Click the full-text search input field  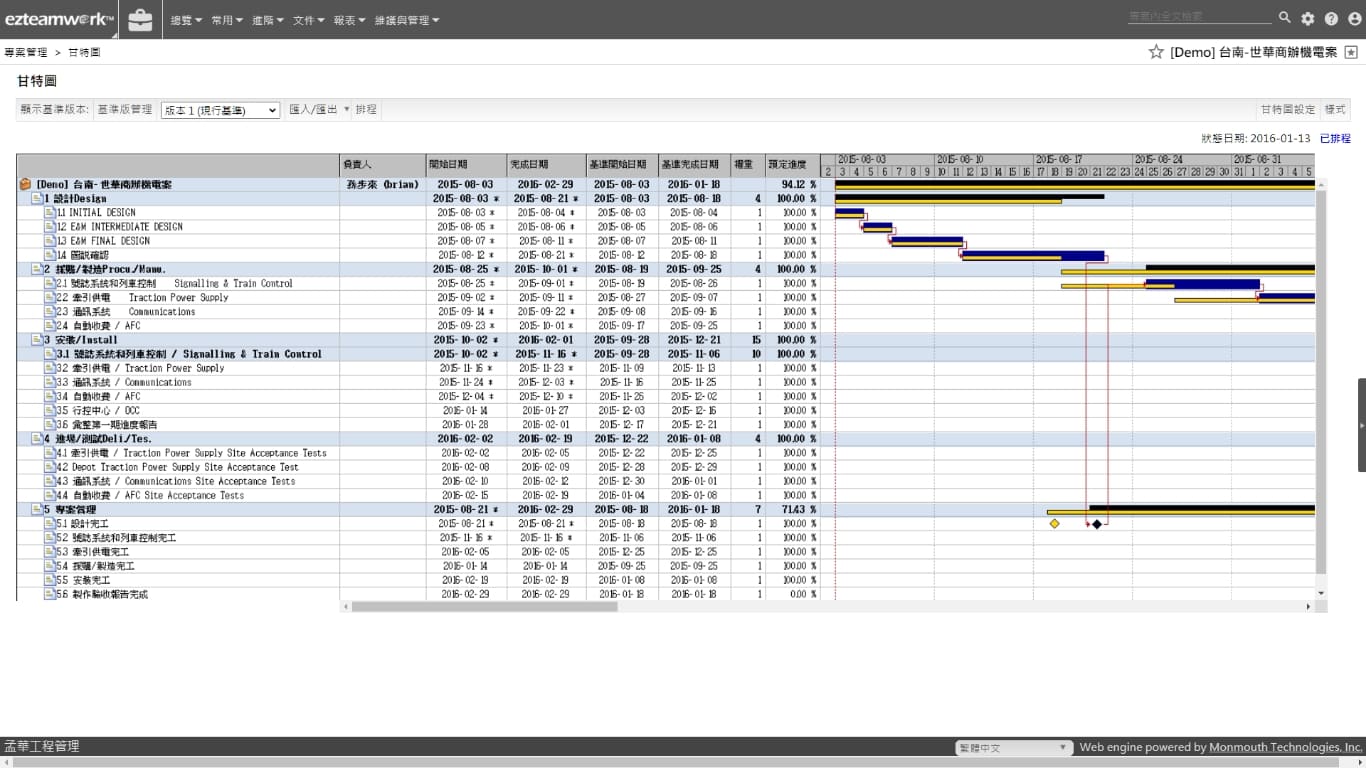point(1199,17)
